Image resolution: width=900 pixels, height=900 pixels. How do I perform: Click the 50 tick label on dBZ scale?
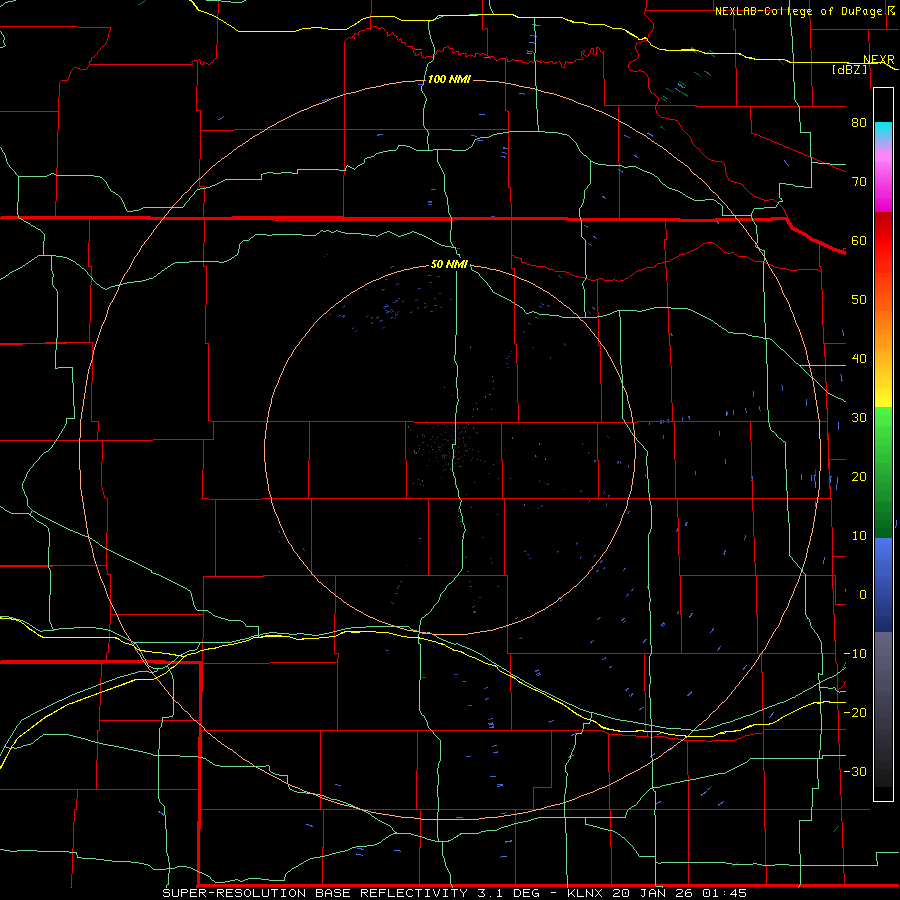(859, 300)
